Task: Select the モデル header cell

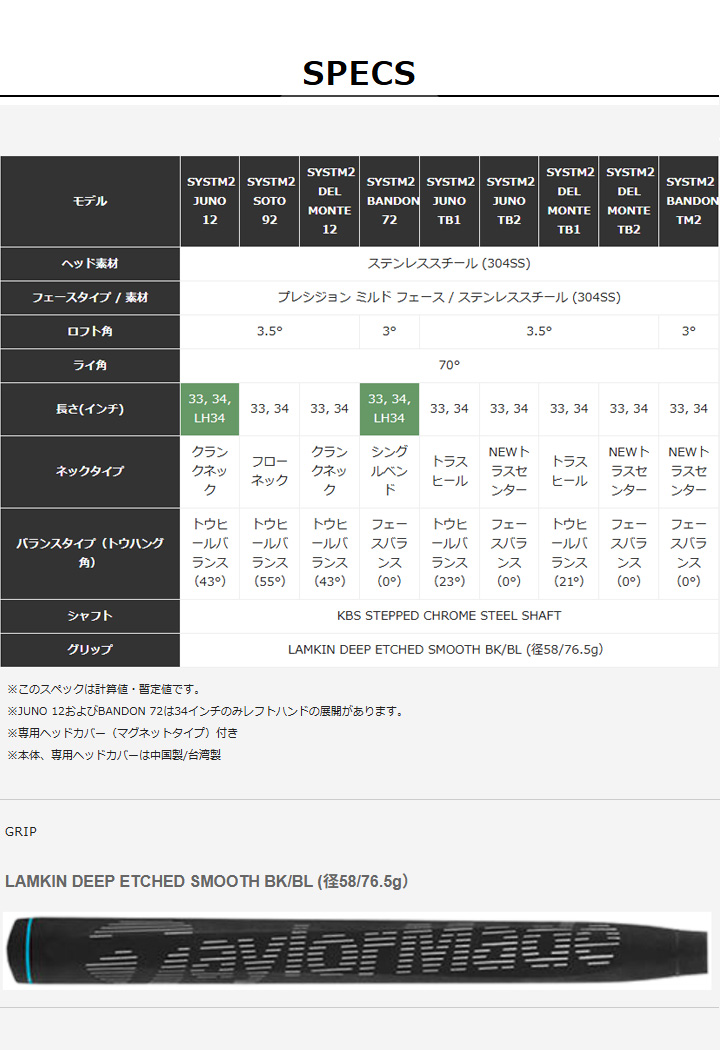Action: point(90,201)
